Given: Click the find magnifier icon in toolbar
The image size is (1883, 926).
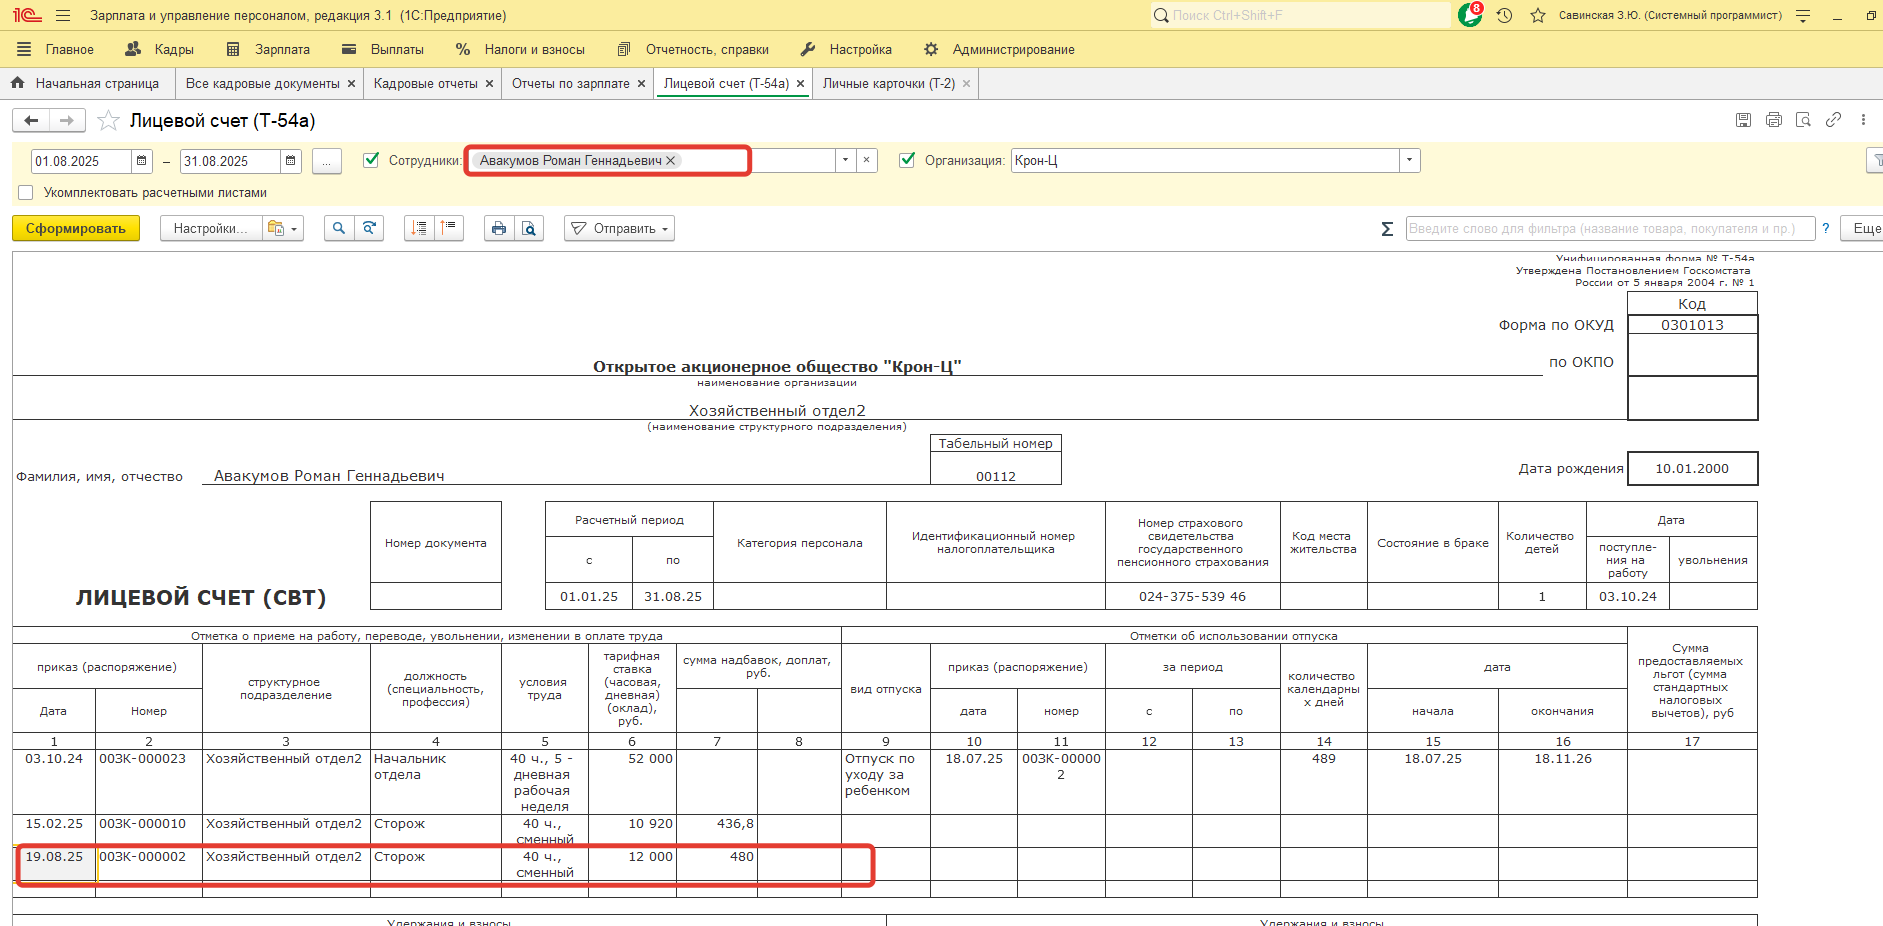Looking at the screenshot, I should (x=339, y=229).
